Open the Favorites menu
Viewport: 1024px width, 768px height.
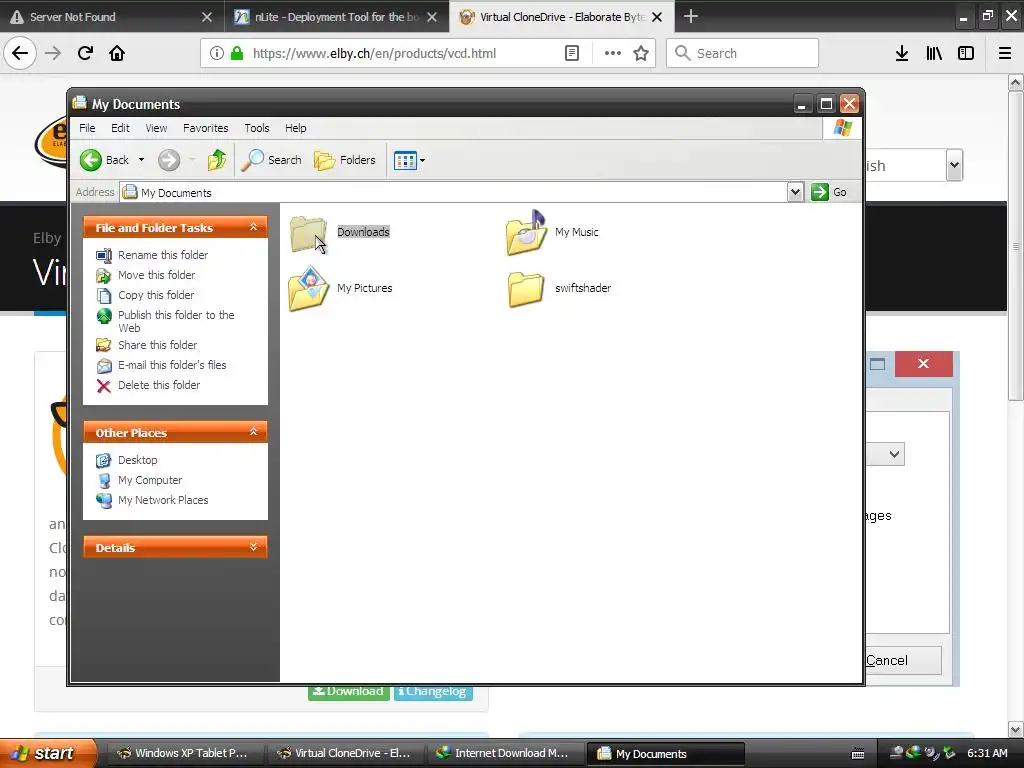pos(206,128)
